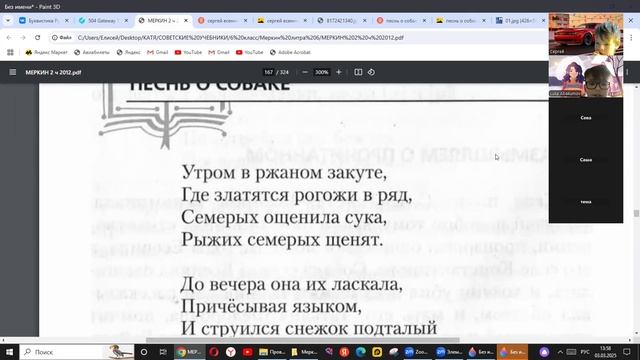The image size is (640, 360).
Task: Open Task View on the taskbar
Action: click(x=163, y=352)
